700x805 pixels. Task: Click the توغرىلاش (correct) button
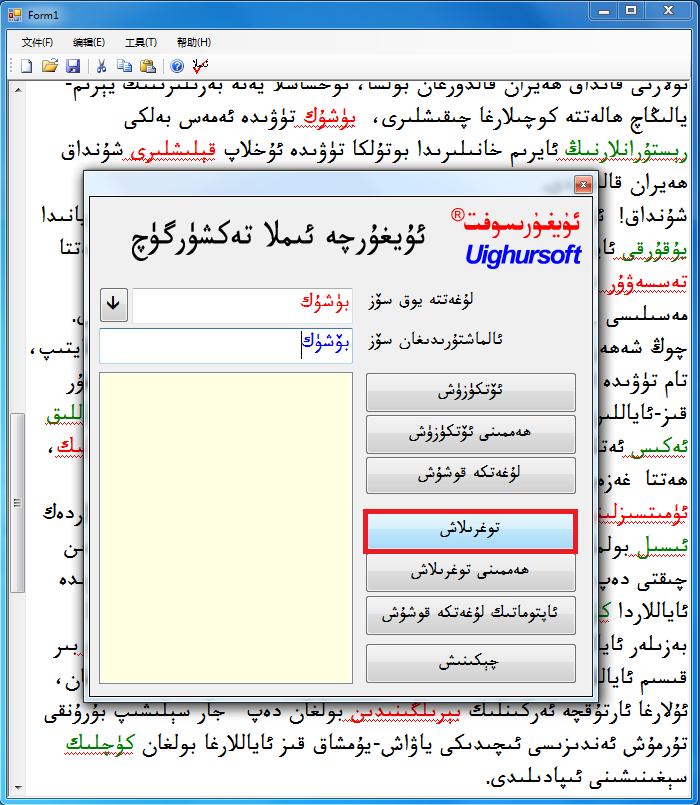pyautogui.click(x=470, y=531)
